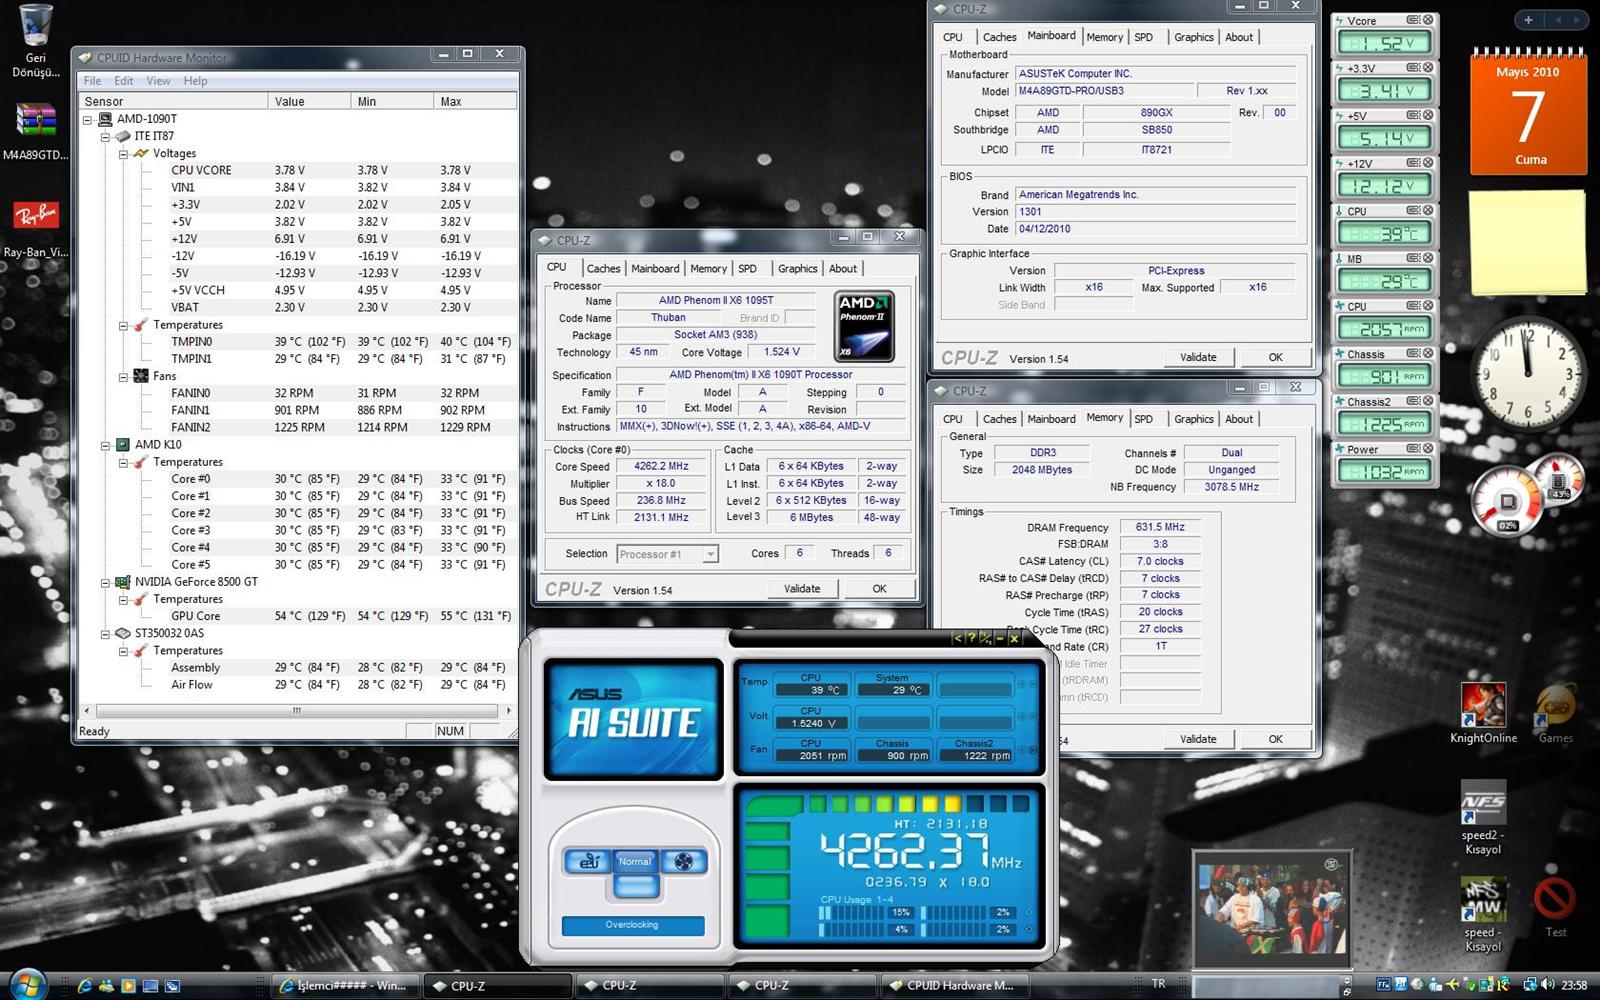Open the File menu in HWMonitor
The width and height of the screenshot is (1600, 1000).
tap(92, 81)
